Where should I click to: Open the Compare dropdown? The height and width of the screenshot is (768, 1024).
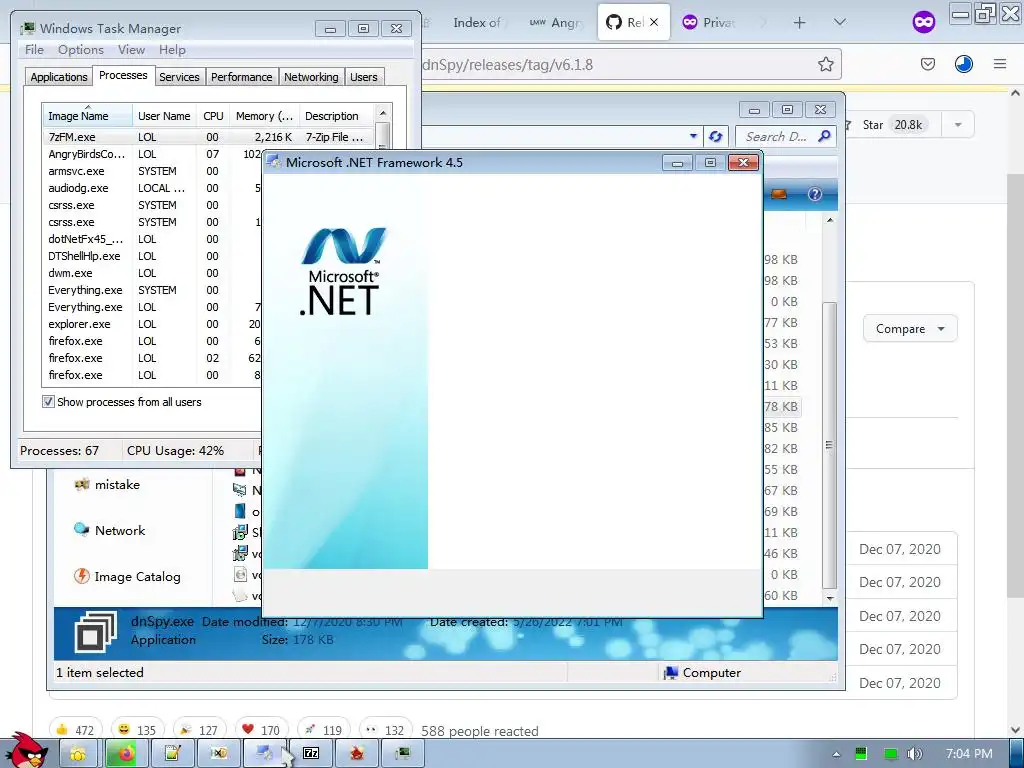[910, 328]
